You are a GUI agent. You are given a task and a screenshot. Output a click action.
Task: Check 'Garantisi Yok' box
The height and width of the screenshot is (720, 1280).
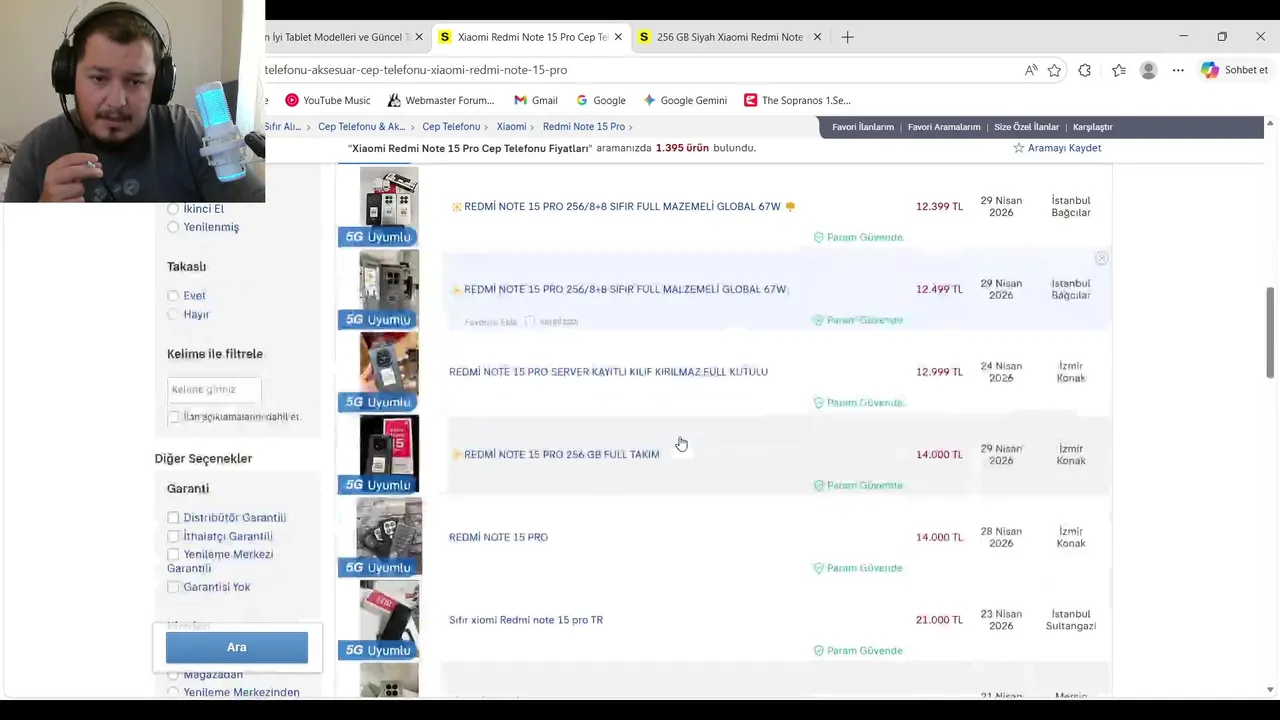tap(173, 587)
